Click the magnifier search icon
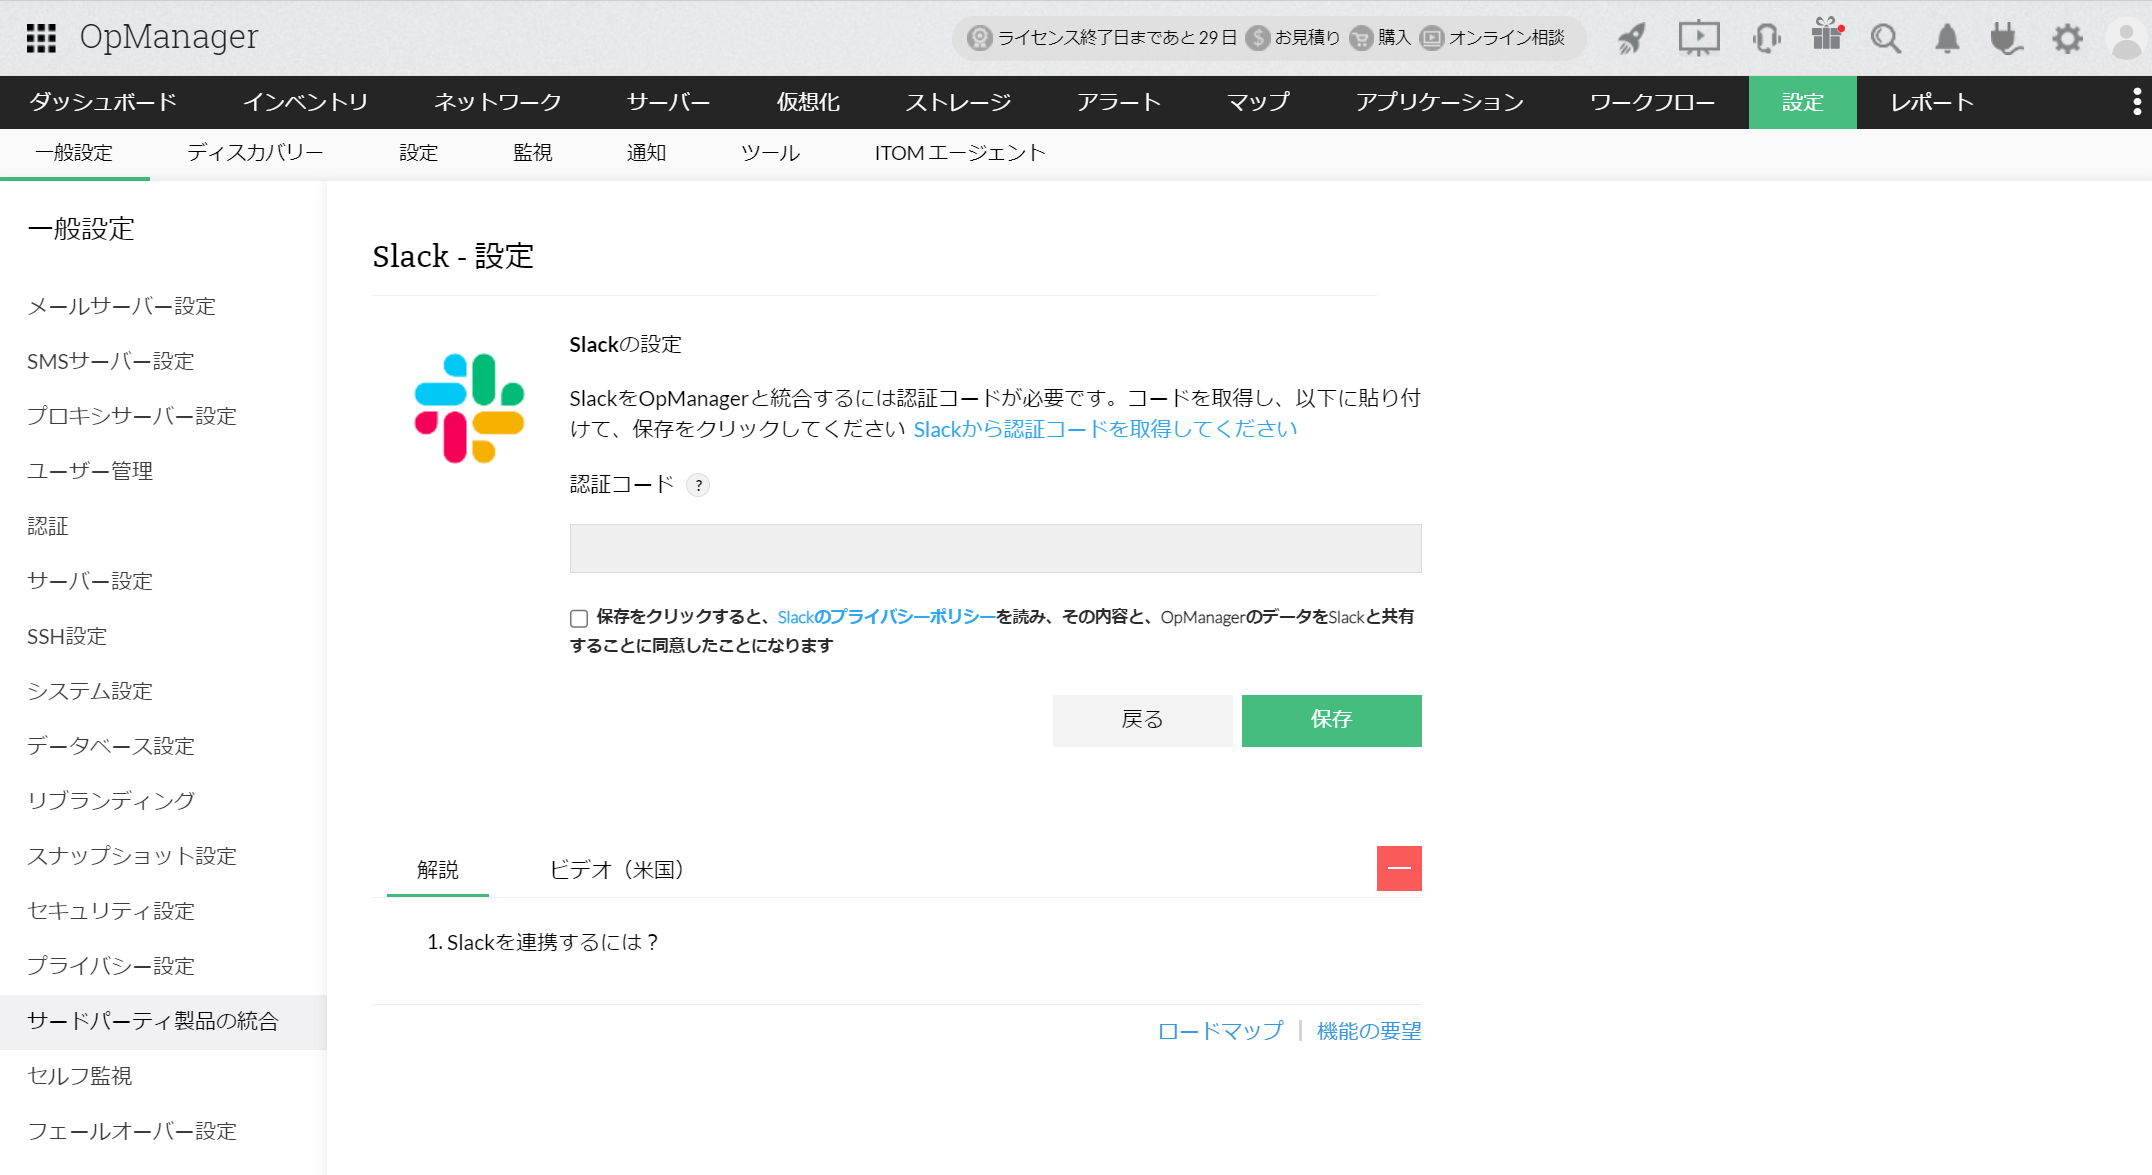2152x1175 pixels. click(x=1885, y=39)
